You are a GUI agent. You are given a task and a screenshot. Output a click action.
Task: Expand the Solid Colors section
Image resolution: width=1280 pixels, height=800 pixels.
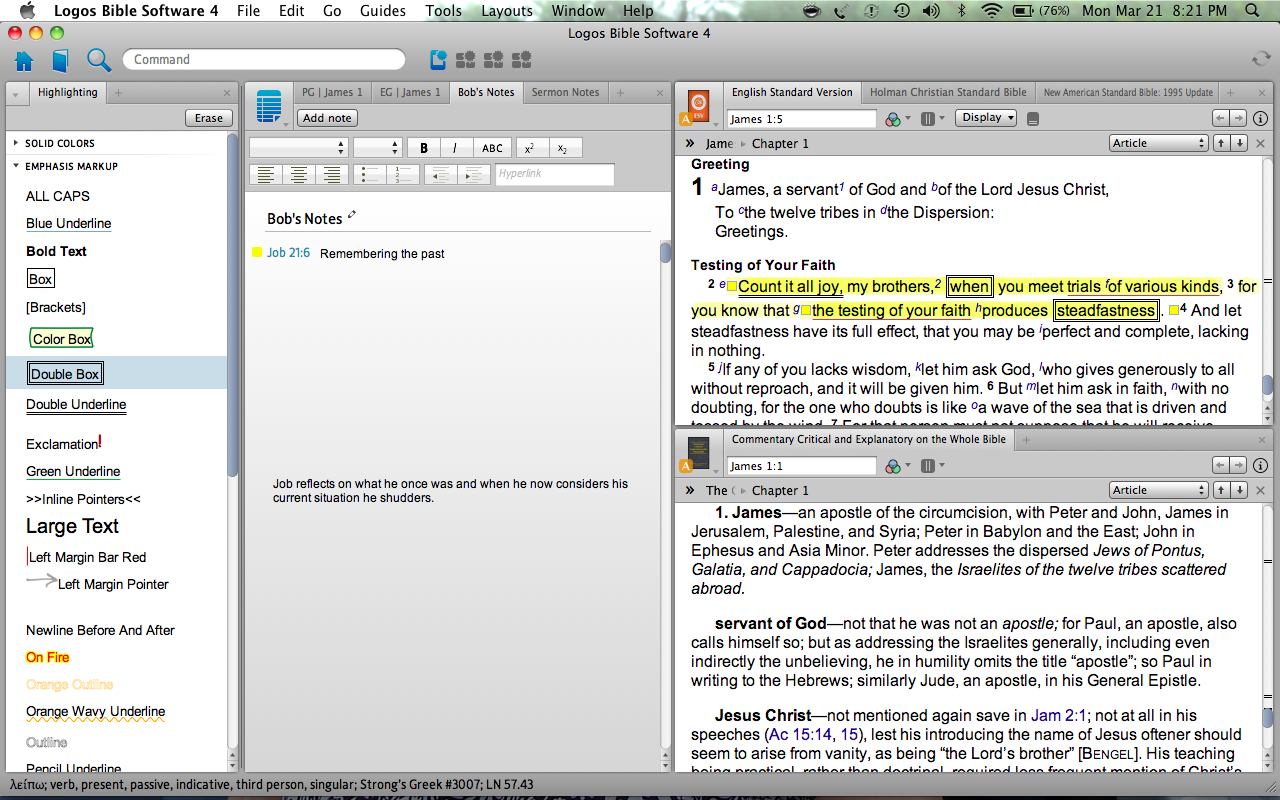15,143
